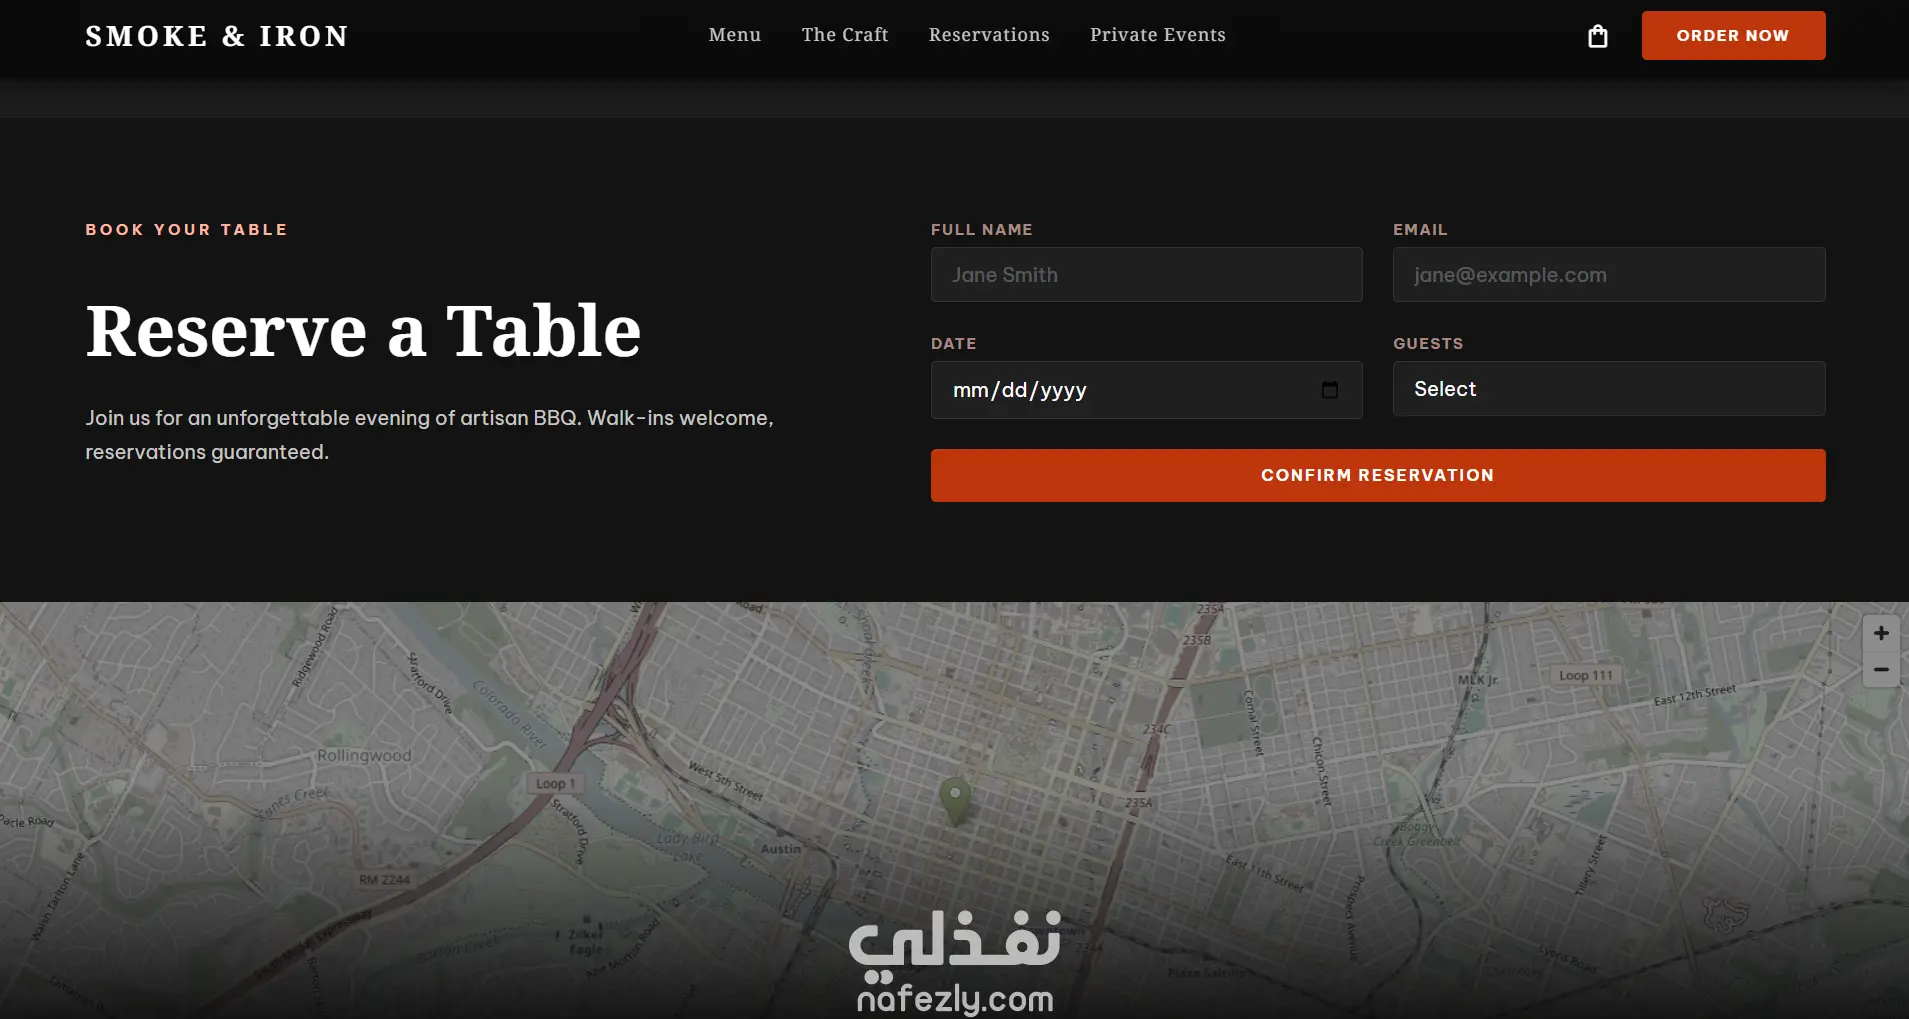Click the 'BOOK YOUR TABLE' label text

[186, 230]
